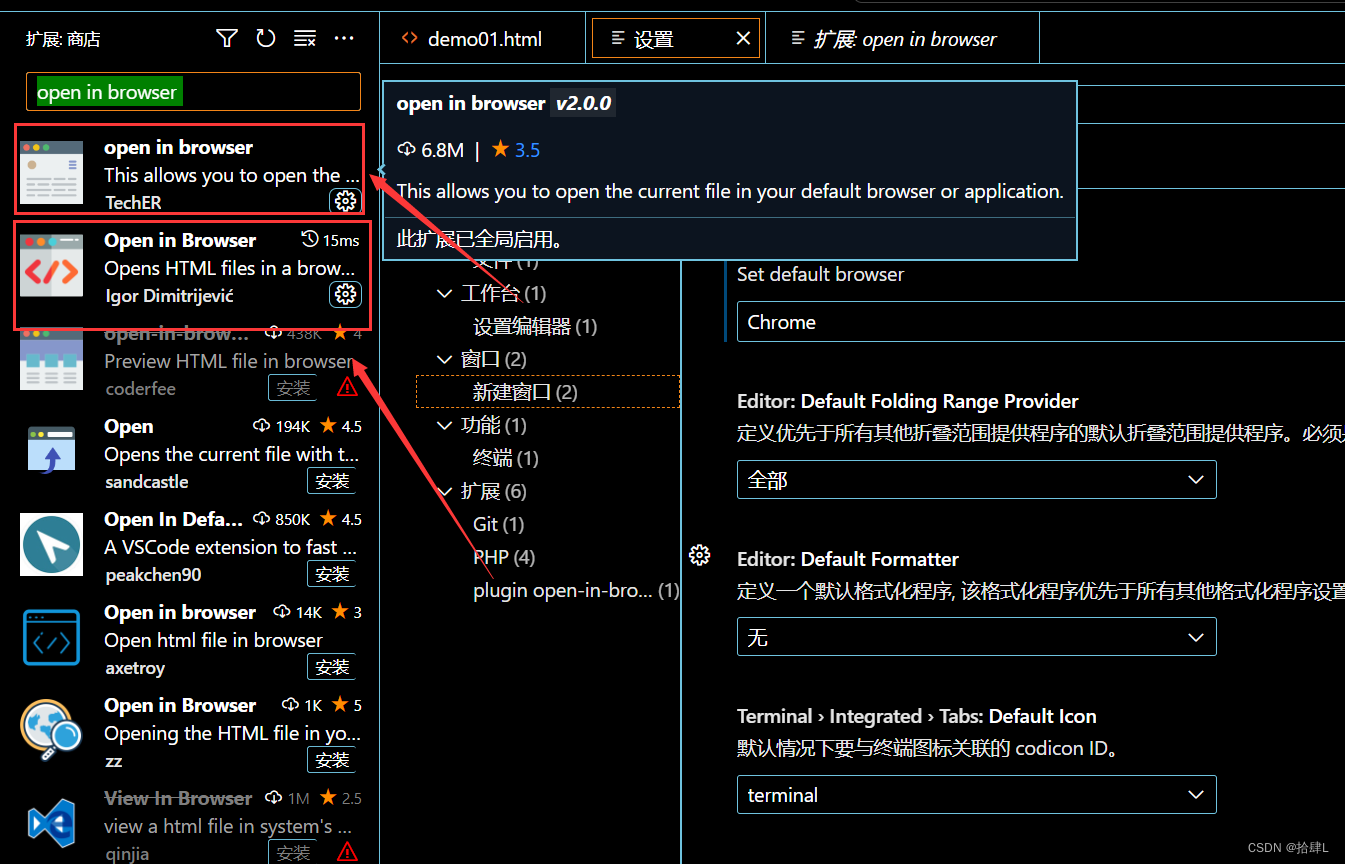This screenshot has width=1345, height=864.
Task: Click gear icon on Igor Dimitrijević's extension
Action: 345,294
